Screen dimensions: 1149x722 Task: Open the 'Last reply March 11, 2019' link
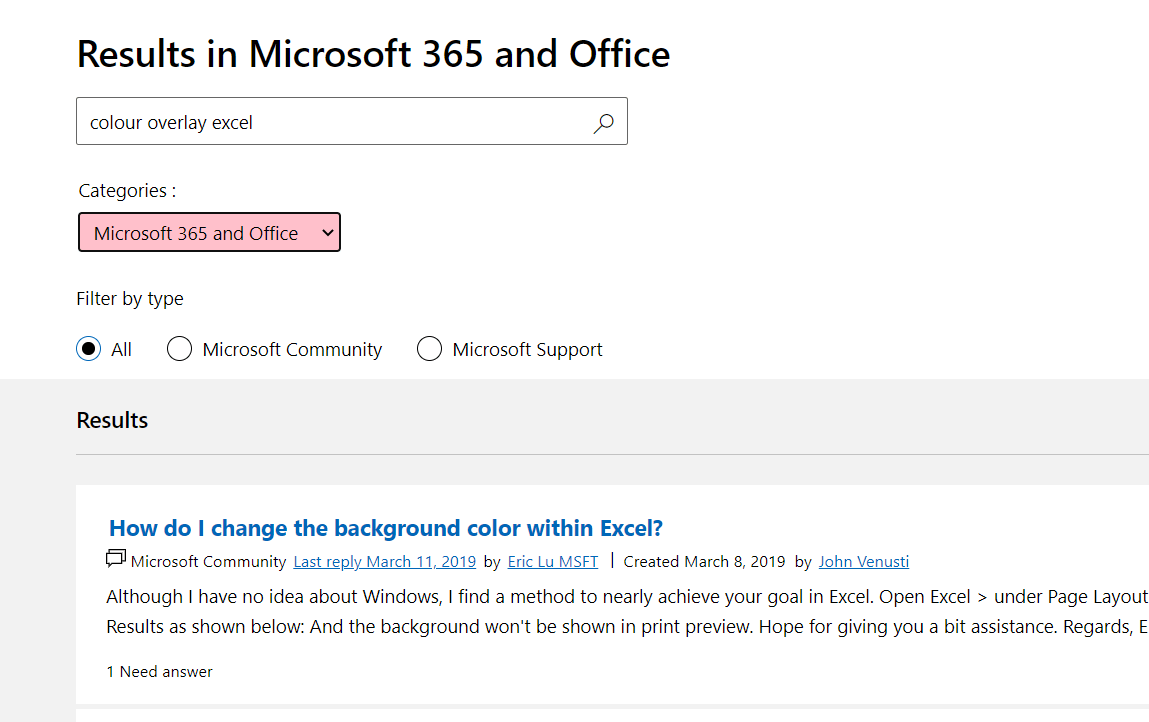tap(385, 562)
